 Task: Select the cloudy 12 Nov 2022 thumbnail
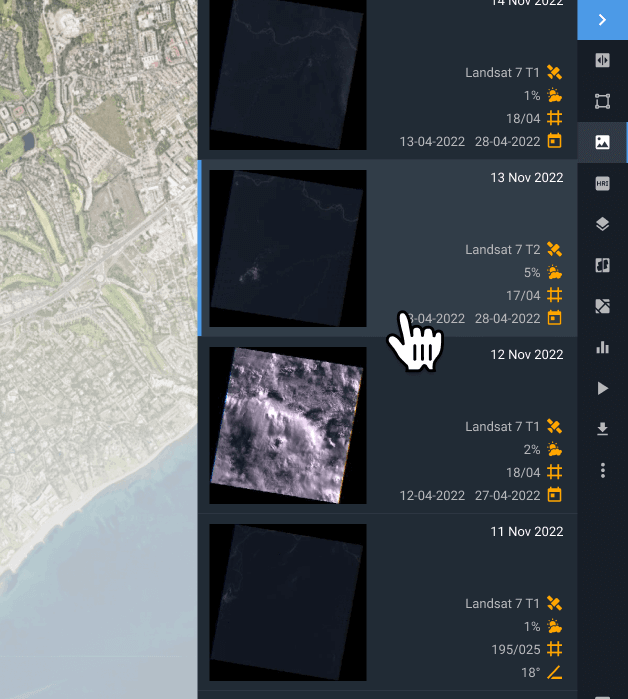pos(288,425)
